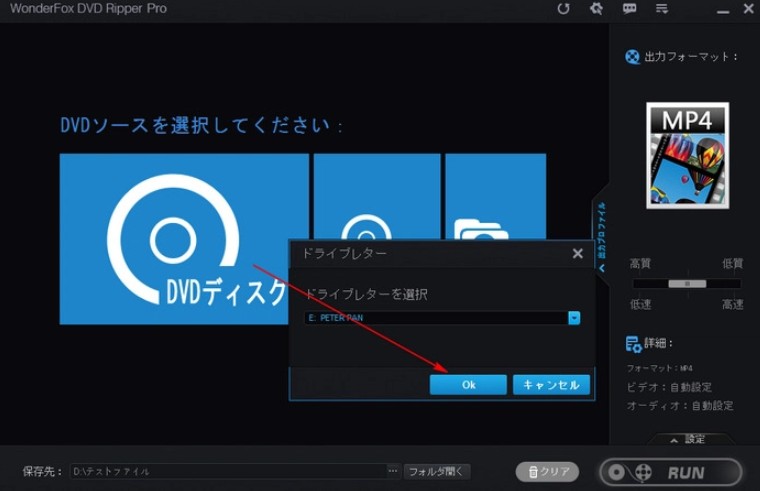This screenshot has height=491, width=760.
Task: Click the ビデオ：自動設定 text
Action: [669, 387]
